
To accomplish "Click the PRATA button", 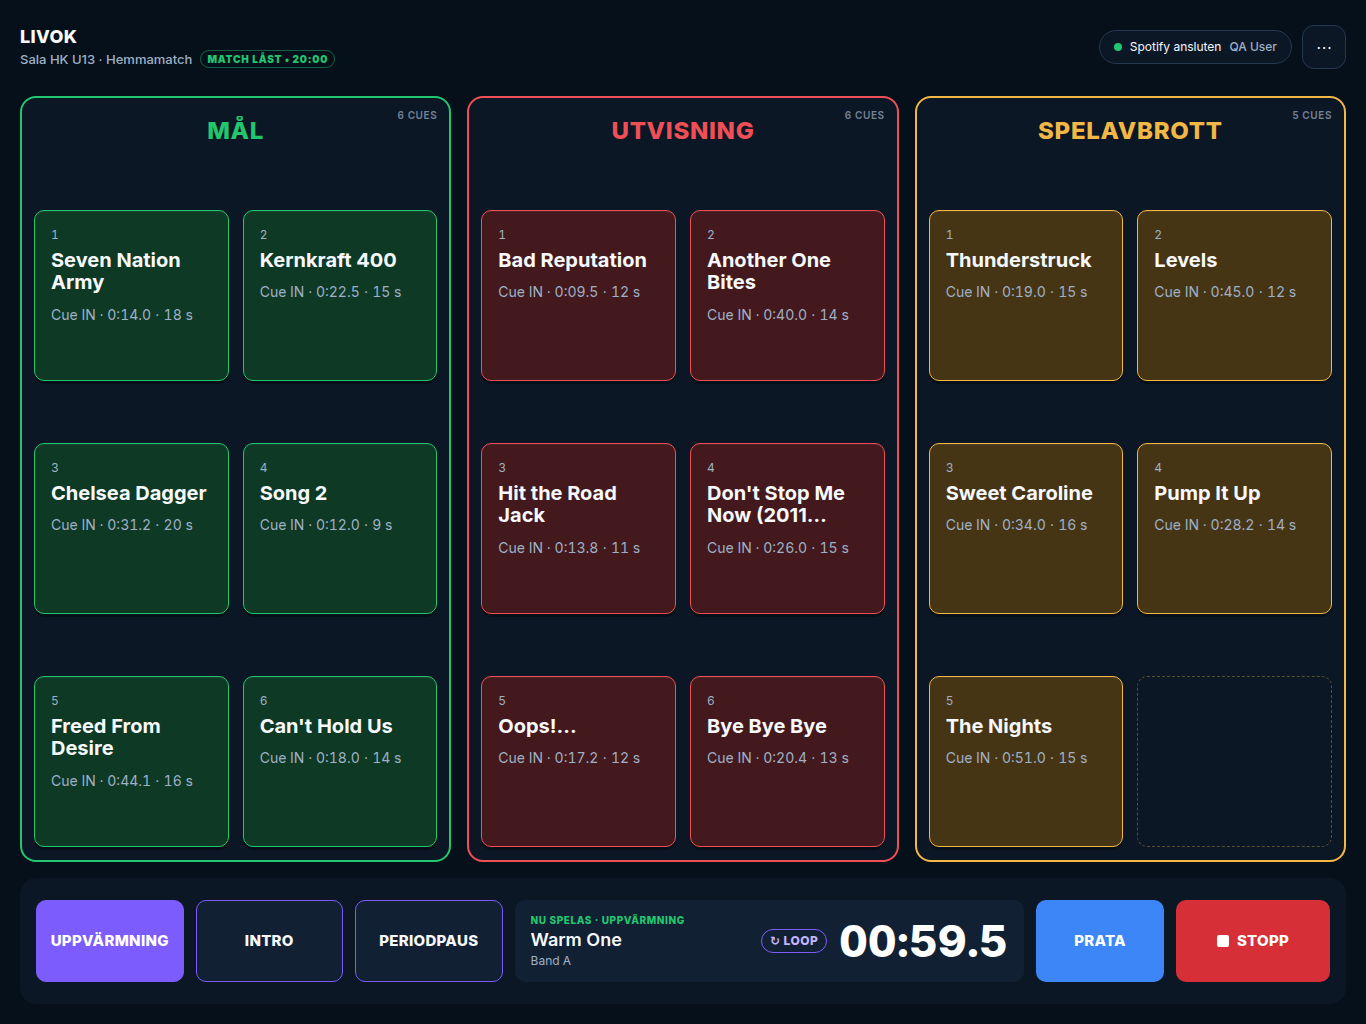I will coord(1100,941).
